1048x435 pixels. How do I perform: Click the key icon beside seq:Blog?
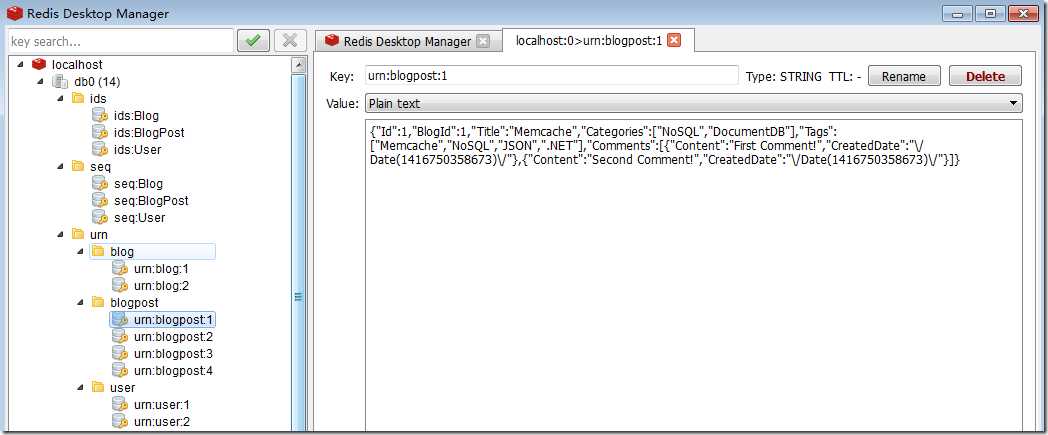coord(100,184)
